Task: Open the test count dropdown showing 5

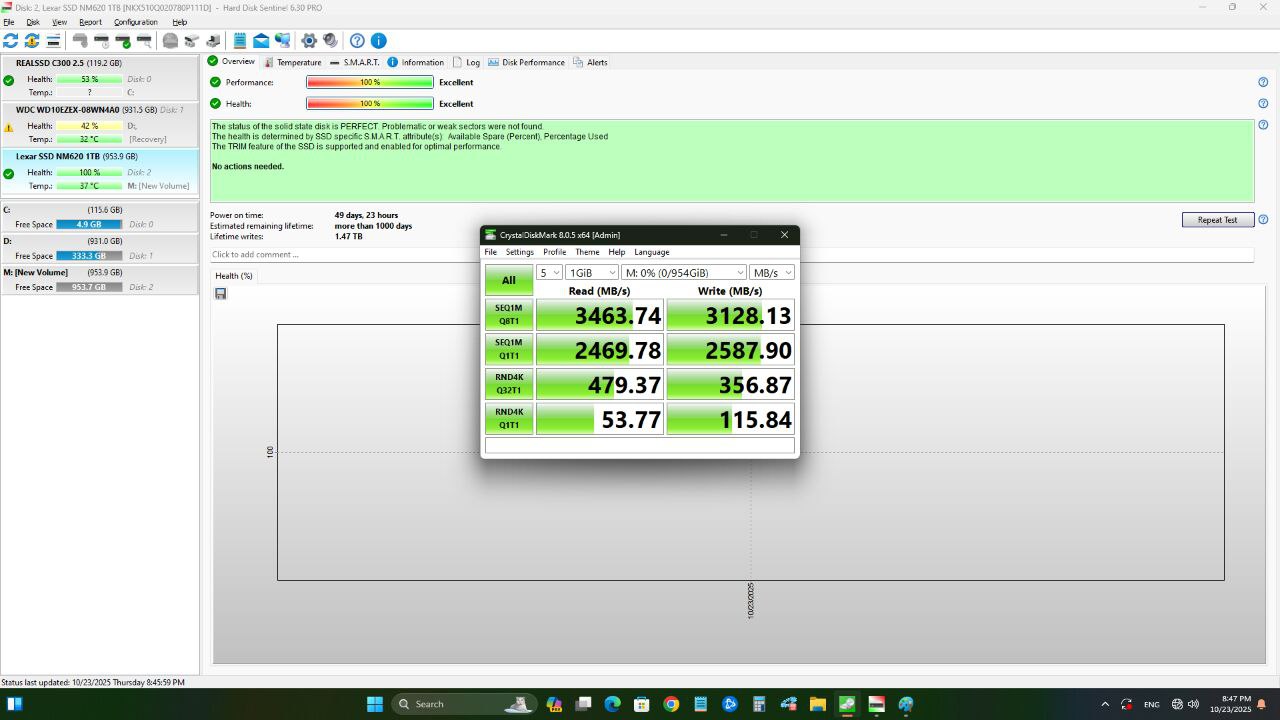Action: click(x=549, y=273)
